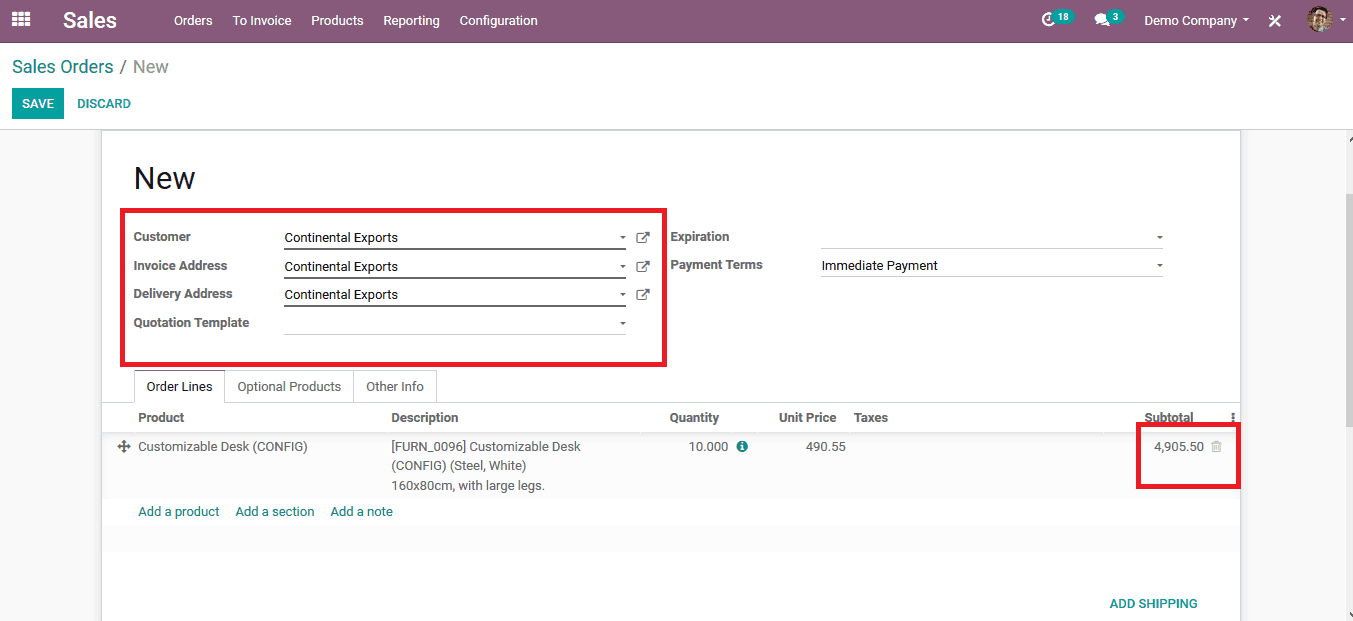
Task: Click the Sales app title
Action: pyautogui.click(x=90, y=20)
